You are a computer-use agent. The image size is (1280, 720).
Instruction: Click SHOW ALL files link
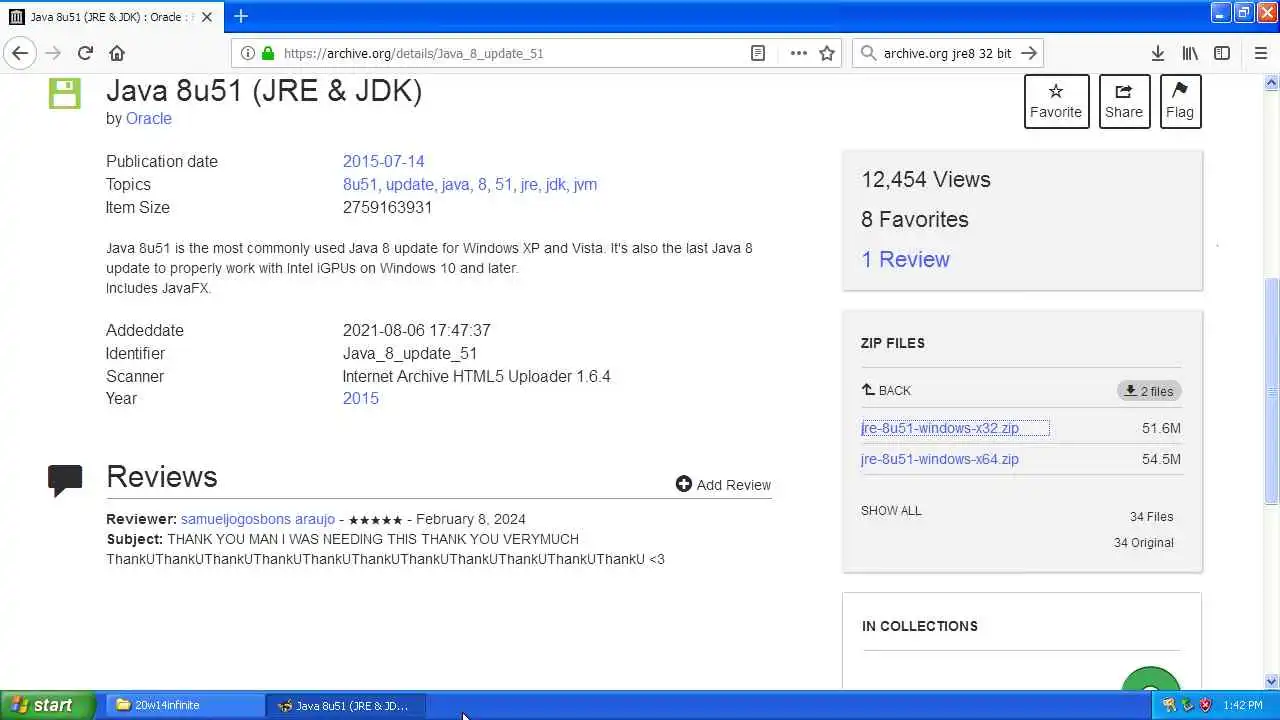pos(891,510)
